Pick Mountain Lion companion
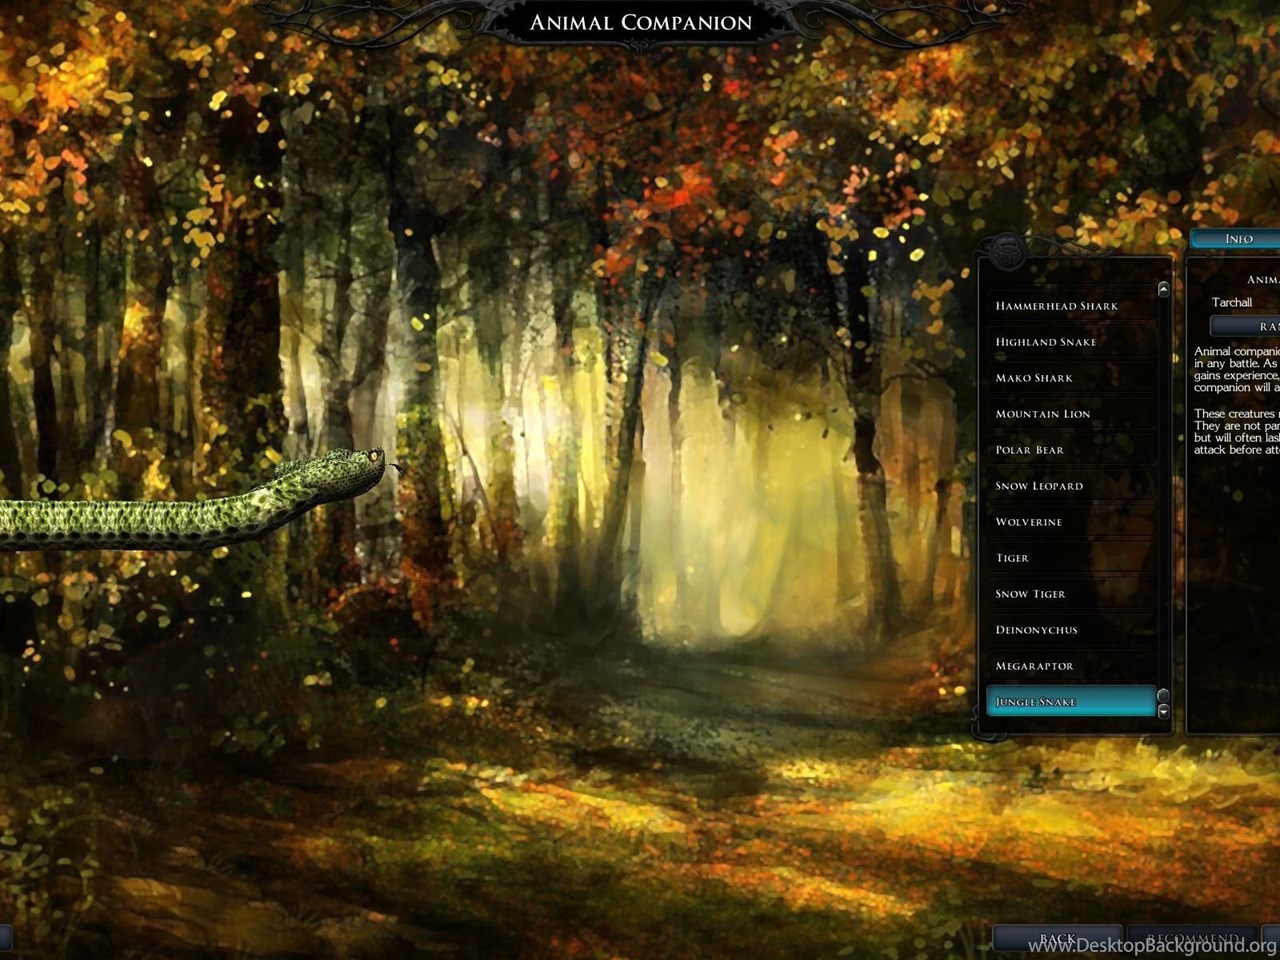Image resolution: width=1280 pixels, height=960 pixels. (x=1070, y=414)
